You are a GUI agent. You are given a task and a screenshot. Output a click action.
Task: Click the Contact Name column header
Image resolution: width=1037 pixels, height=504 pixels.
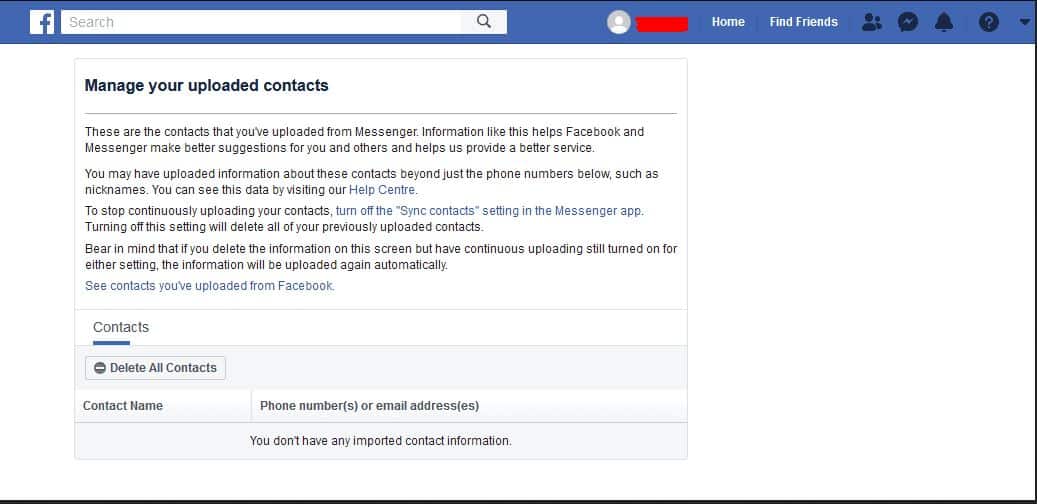pyautogui.click(x=123, y=406)
